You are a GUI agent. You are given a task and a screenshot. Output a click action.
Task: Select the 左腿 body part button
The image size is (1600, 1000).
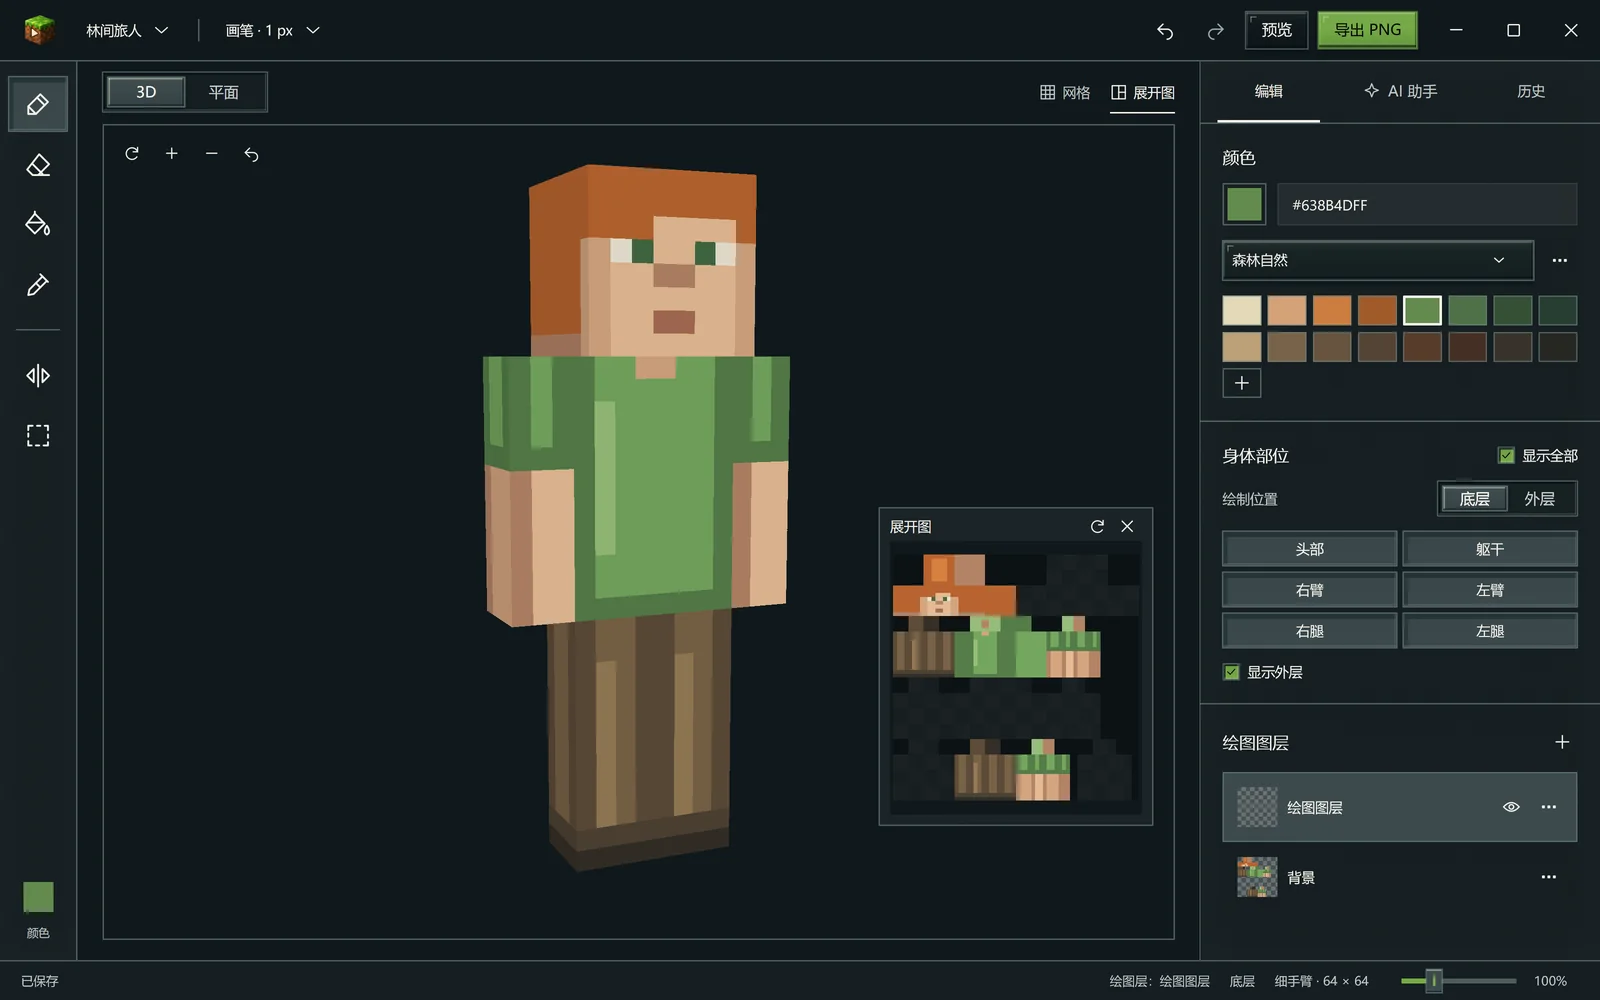[x=1489, y=631]
